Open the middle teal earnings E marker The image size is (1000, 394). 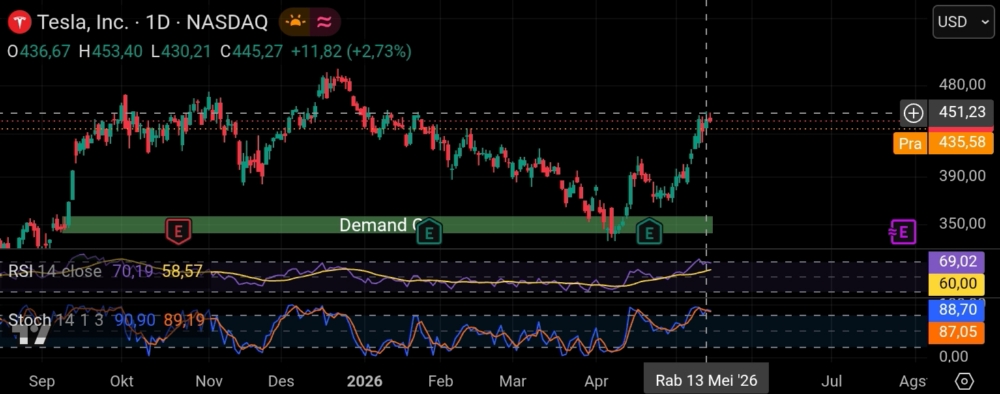point(429,232)
